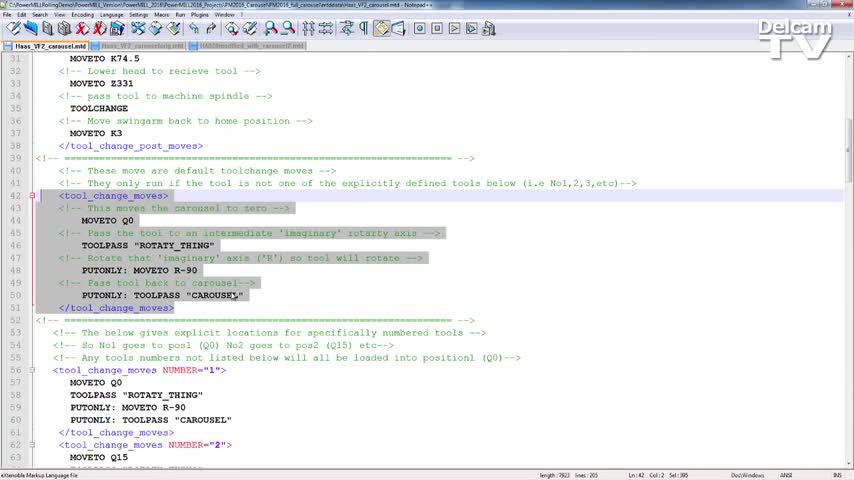Open the Find dialog using the binoculars icon

[x=232, y=28]
